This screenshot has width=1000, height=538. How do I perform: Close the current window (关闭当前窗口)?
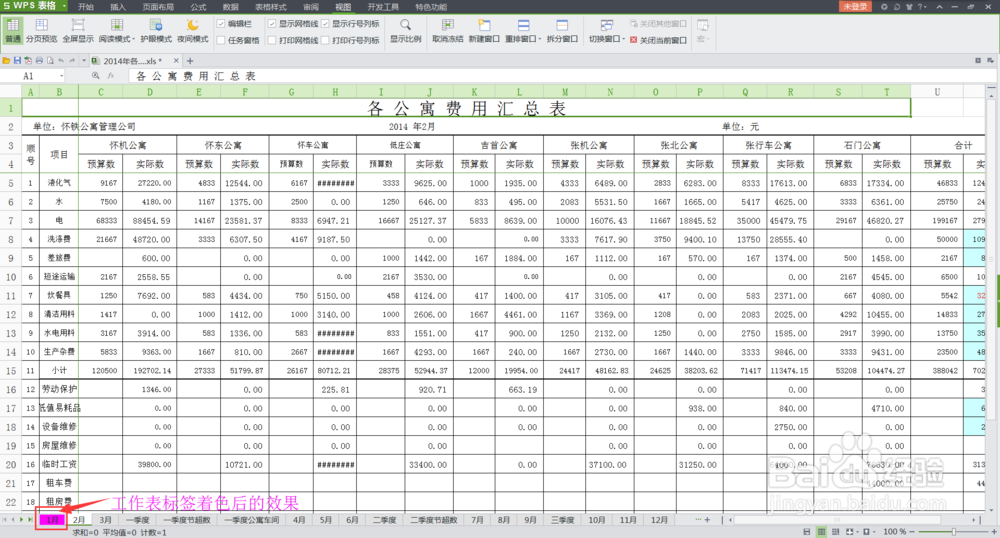(x=658, y=40)
